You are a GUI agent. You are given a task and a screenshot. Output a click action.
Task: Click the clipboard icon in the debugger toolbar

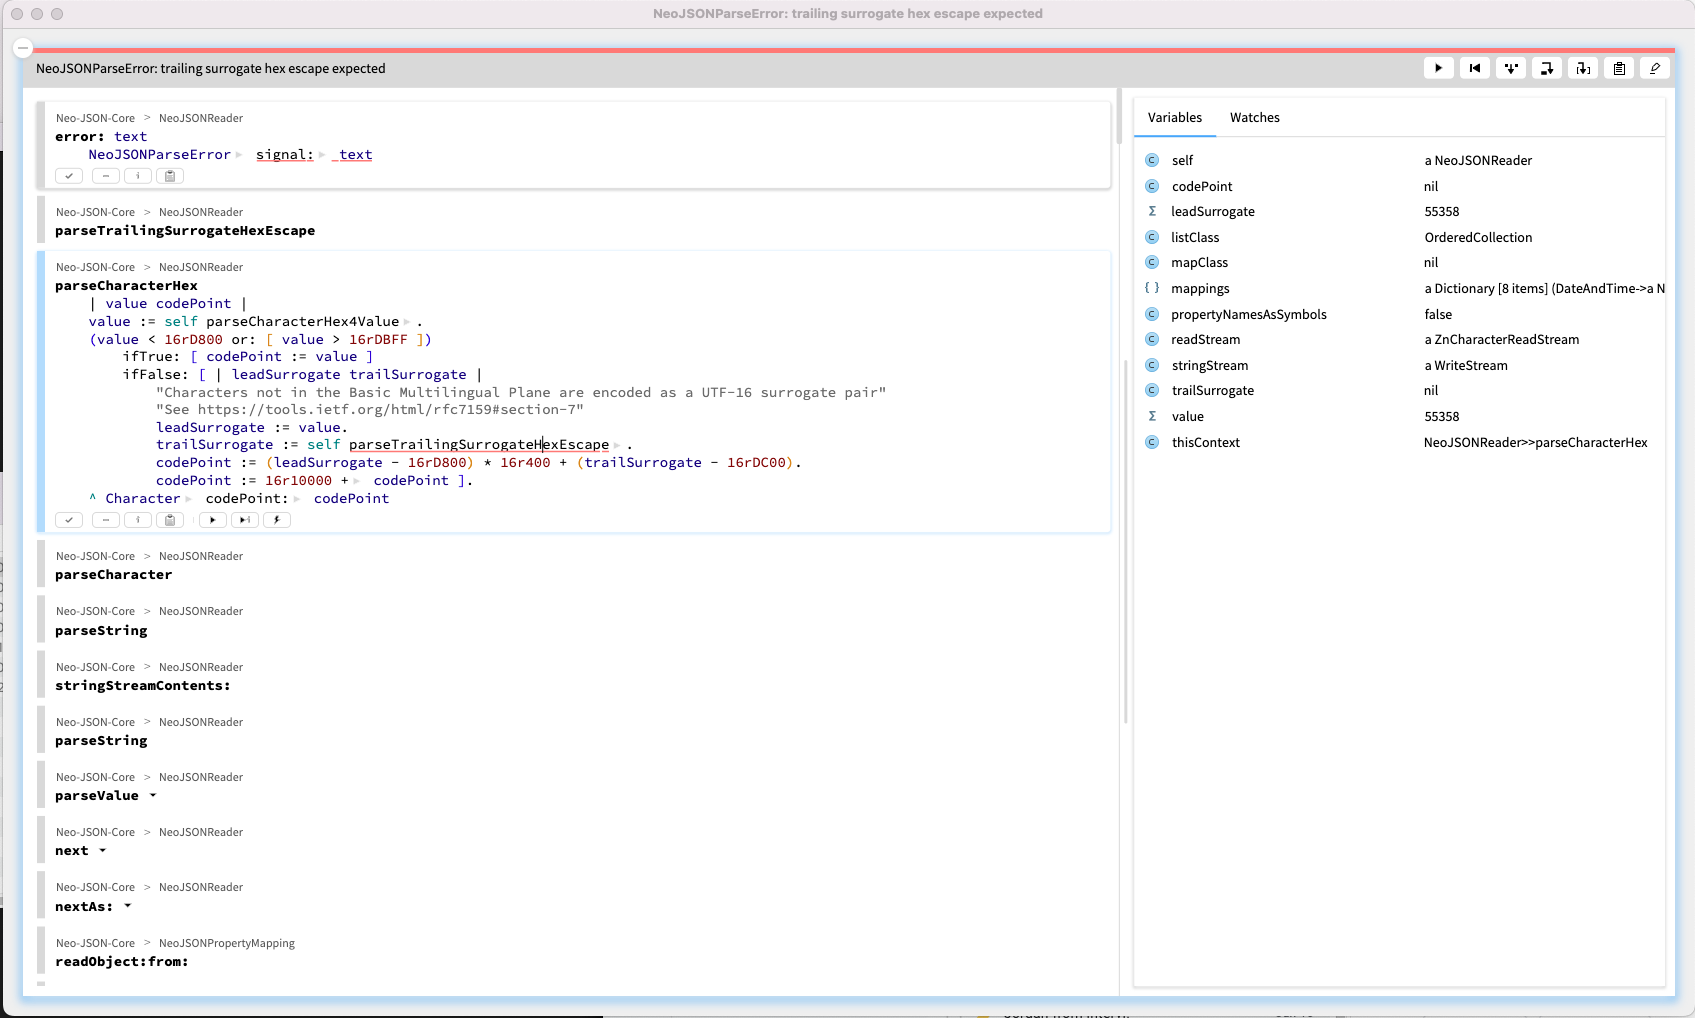1619,68
